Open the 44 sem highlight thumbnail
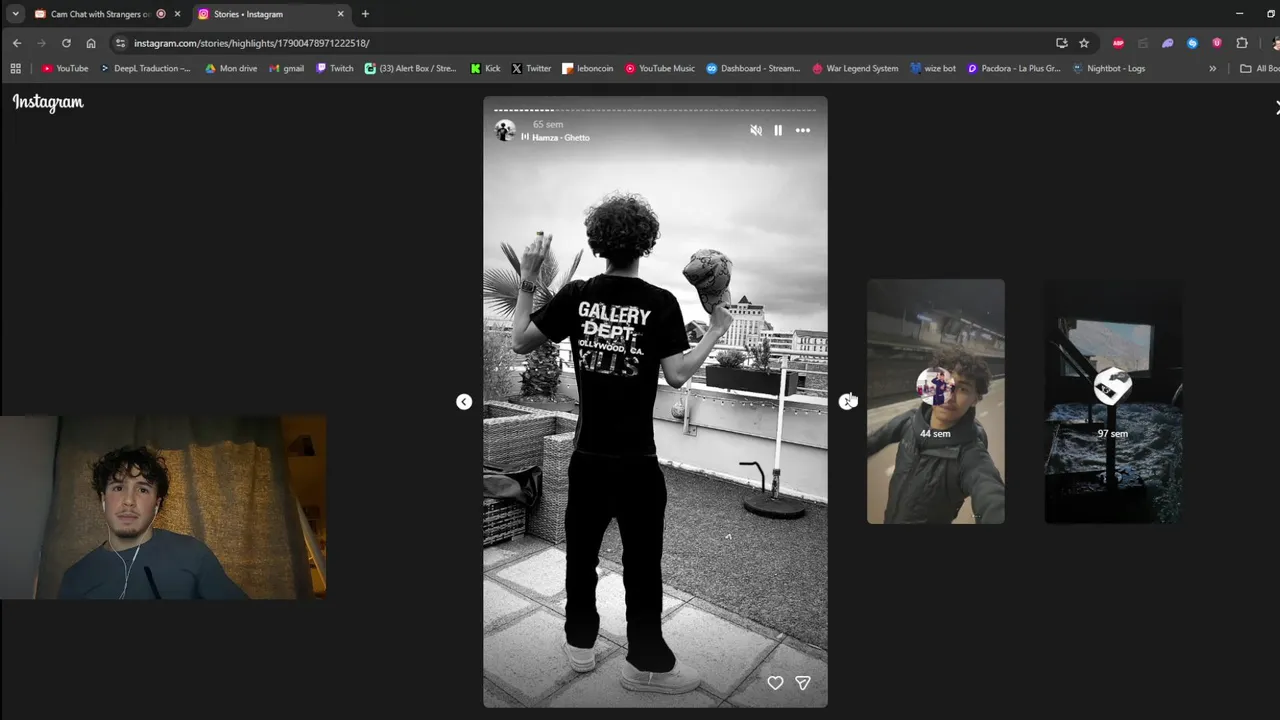Image resolution: width=1280 pixels, height=720 pixels. (x=936, y=401)
